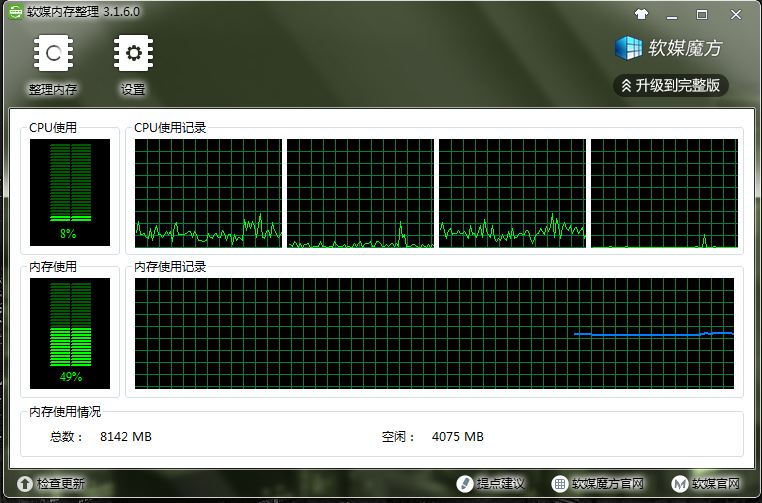Click the fourth CPU core history graph
Screen dimensions: 762x503
[664, 193]
